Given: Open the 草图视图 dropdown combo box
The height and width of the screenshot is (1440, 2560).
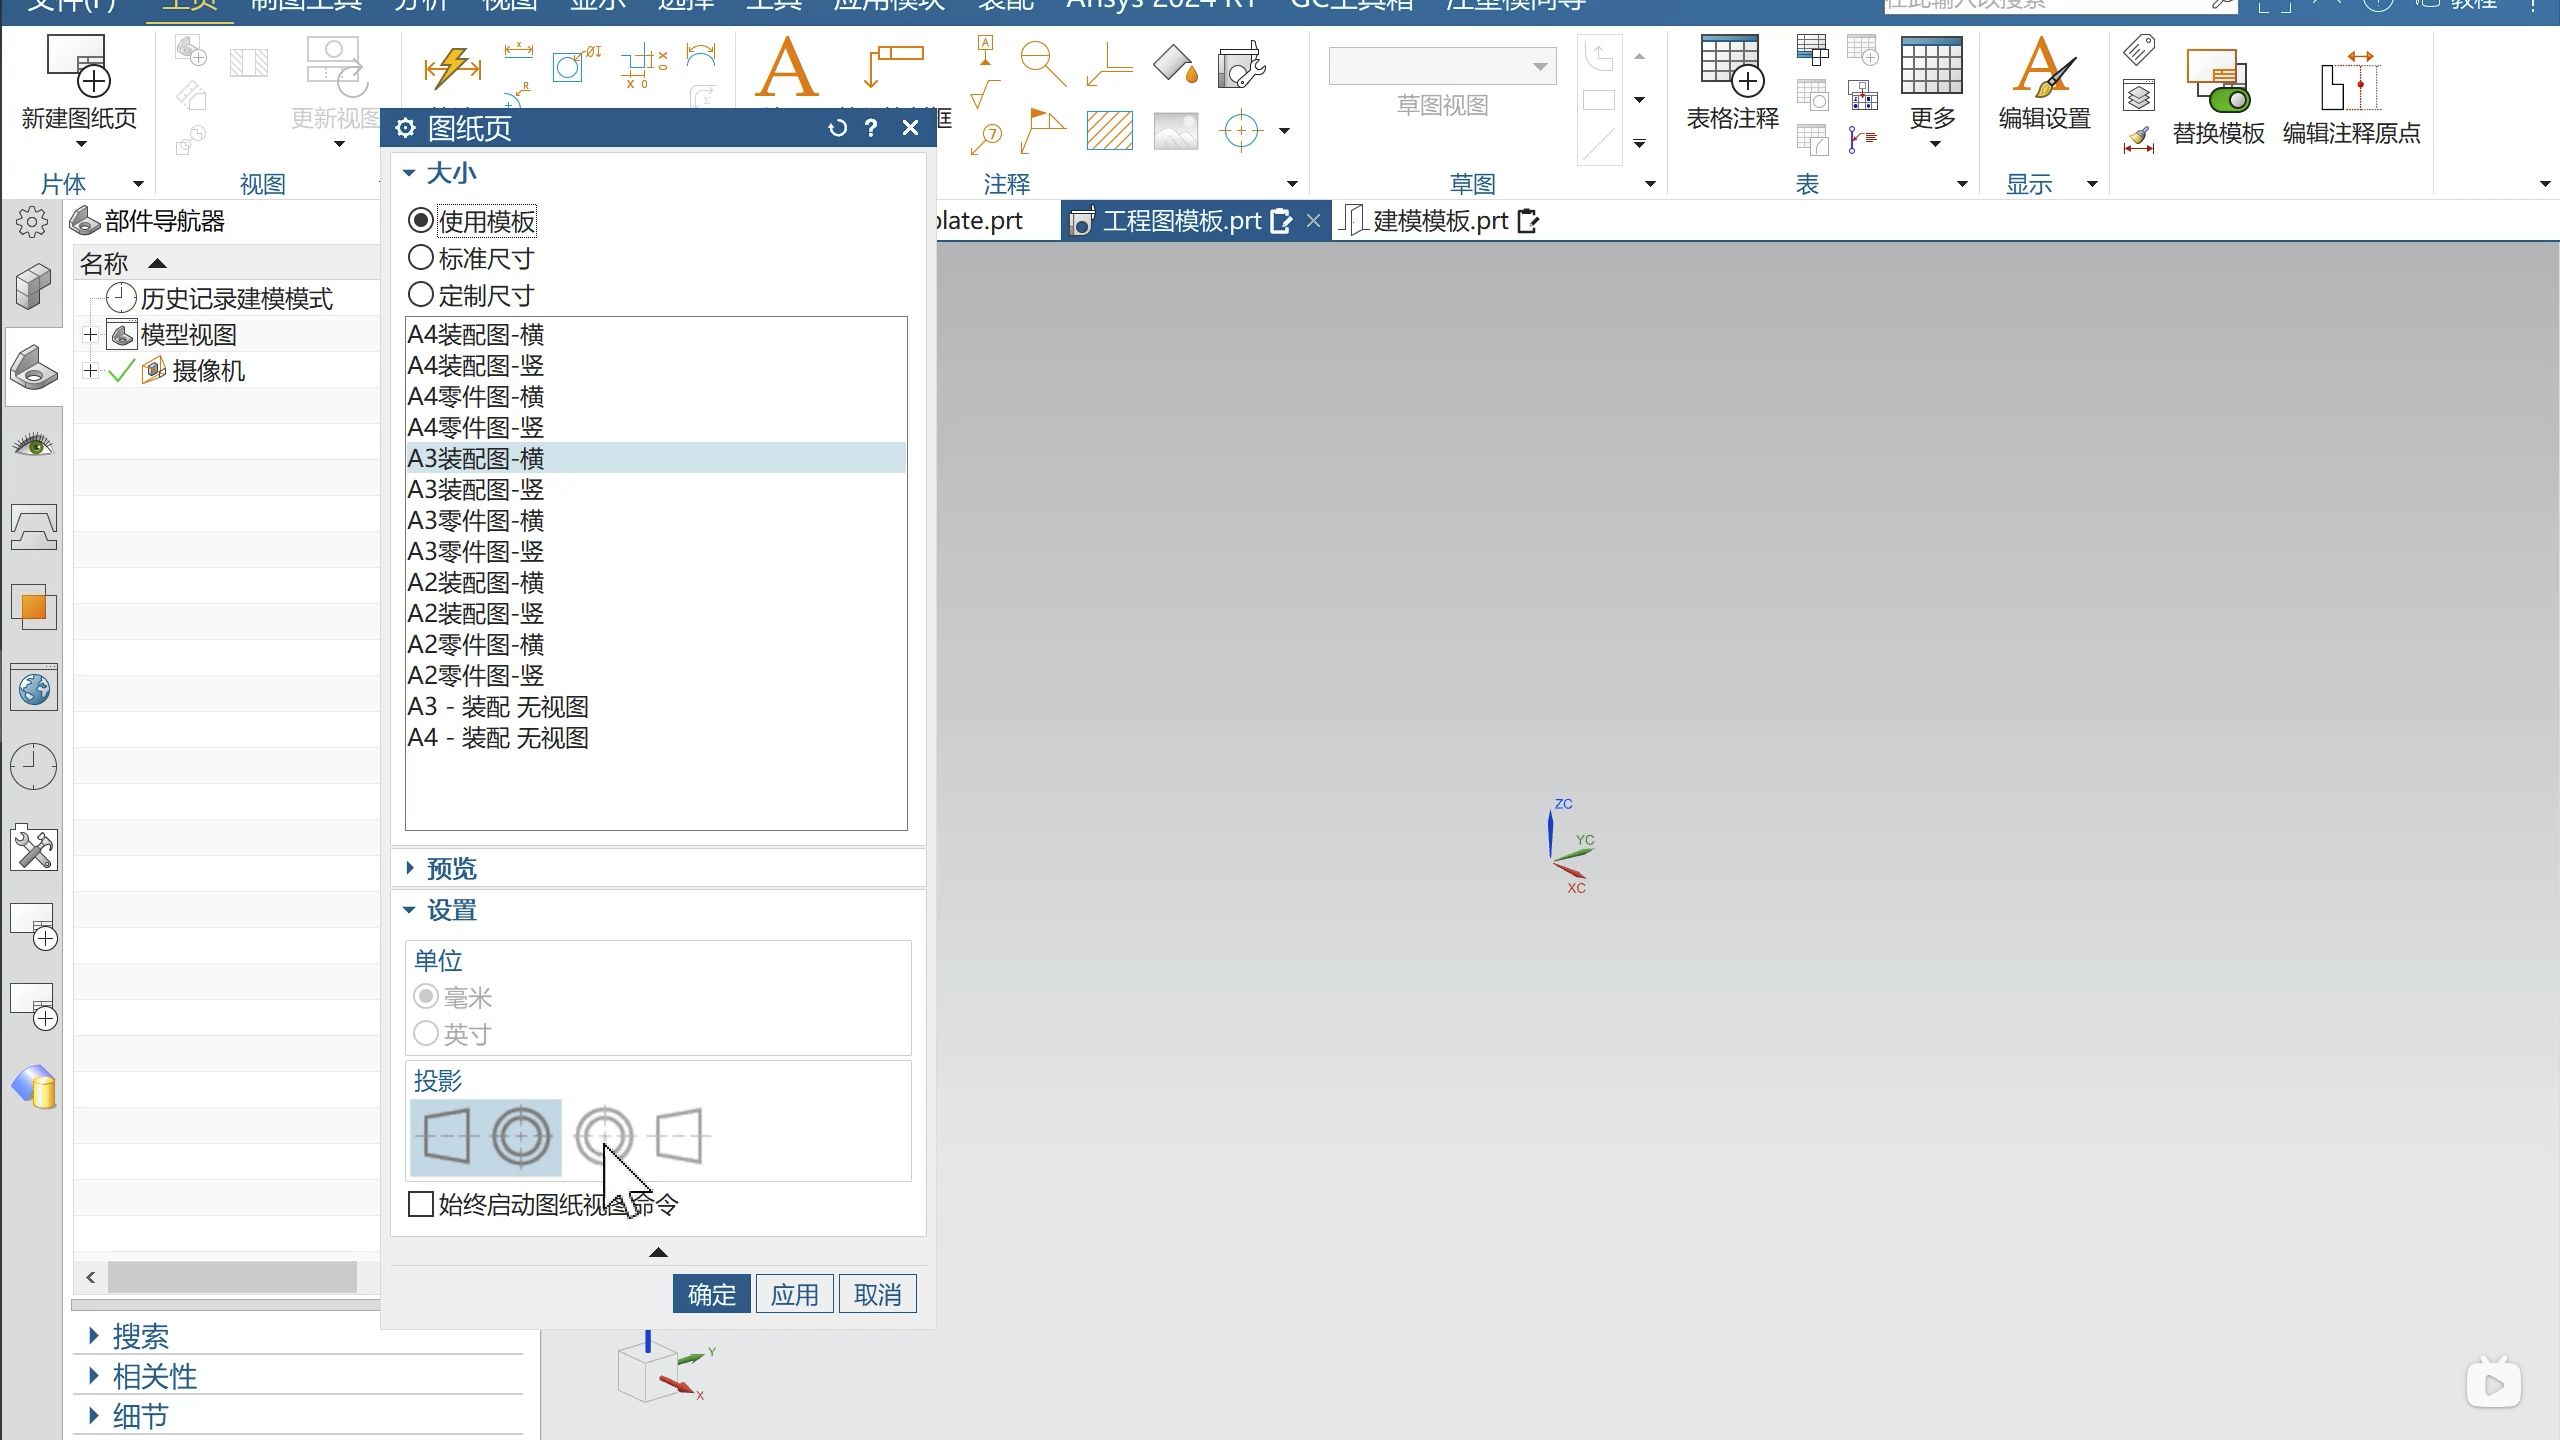Looking at the screenshot, I should (x=1442, y=67).
